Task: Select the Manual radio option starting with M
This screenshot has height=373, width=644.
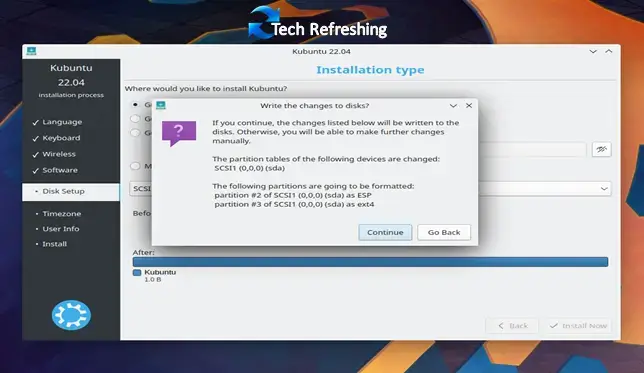Action: click(135, 166)
